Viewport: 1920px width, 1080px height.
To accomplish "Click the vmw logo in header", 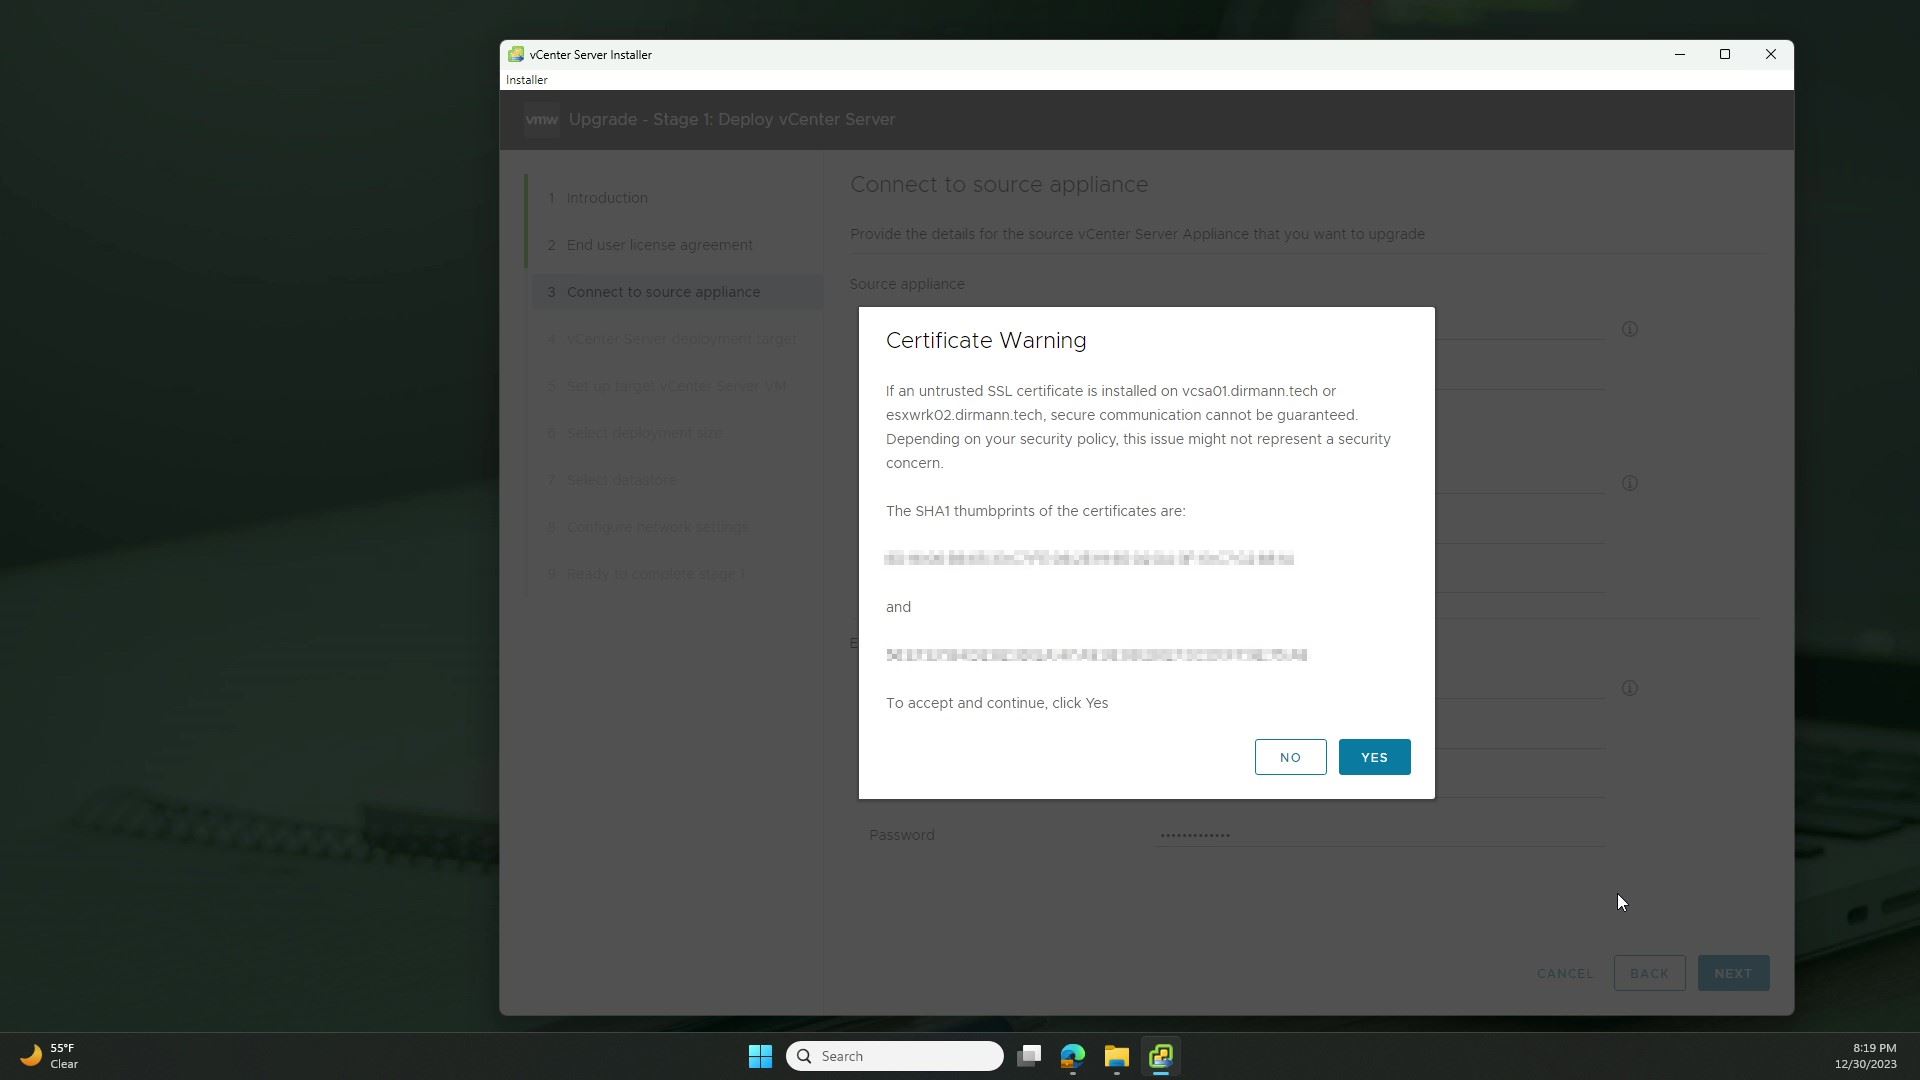I will 541,119.
